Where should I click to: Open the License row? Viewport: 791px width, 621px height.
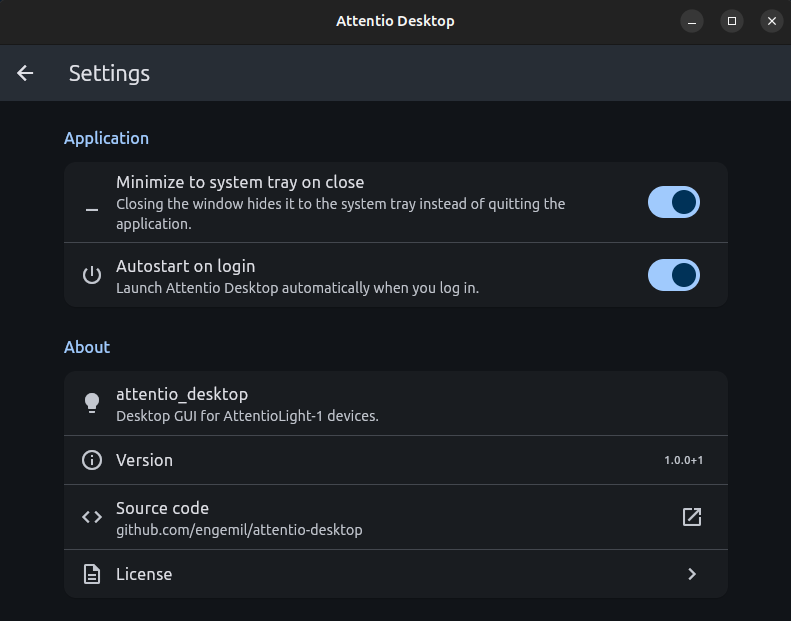point(396,574)
